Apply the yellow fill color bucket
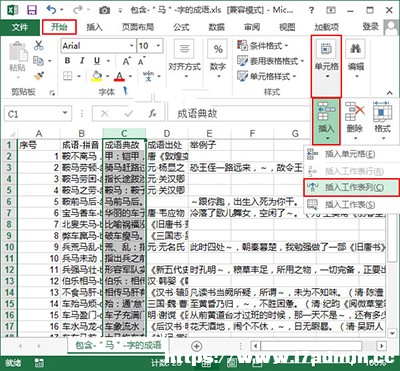 (x=97, y=76)
